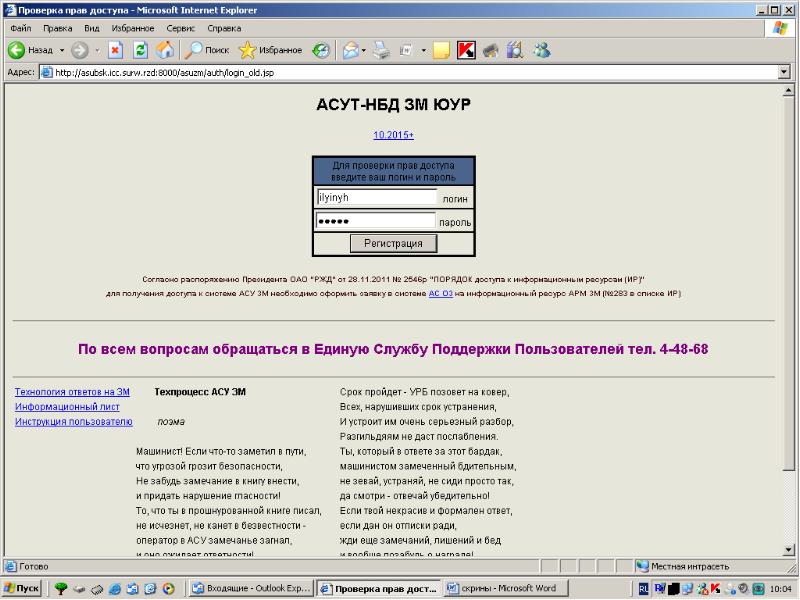Open the Сервис menu

pos(180,29)
